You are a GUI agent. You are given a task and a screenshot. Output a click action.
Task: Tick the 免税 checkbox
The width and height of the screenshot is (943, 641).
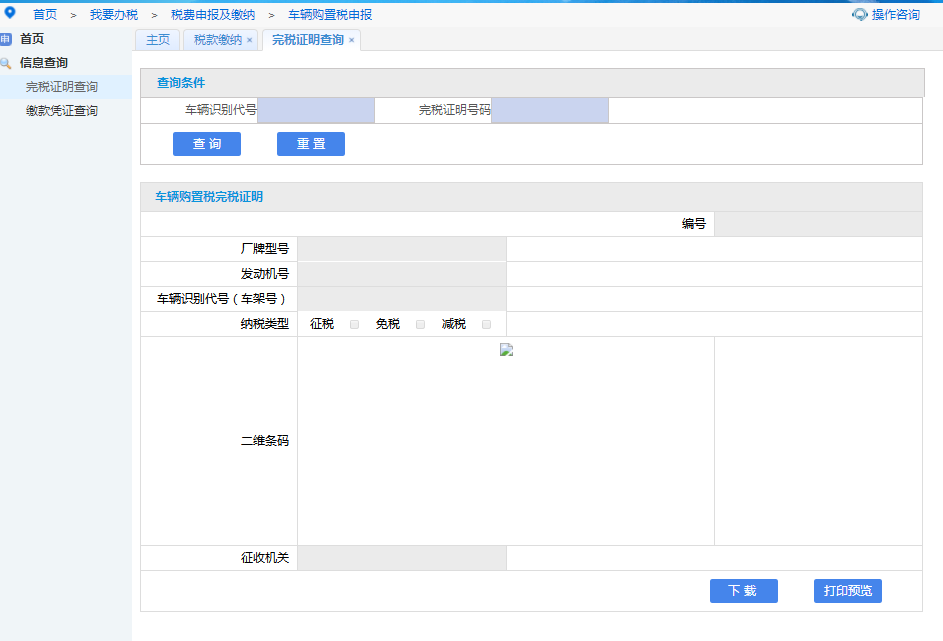click(x=420, y=325)
